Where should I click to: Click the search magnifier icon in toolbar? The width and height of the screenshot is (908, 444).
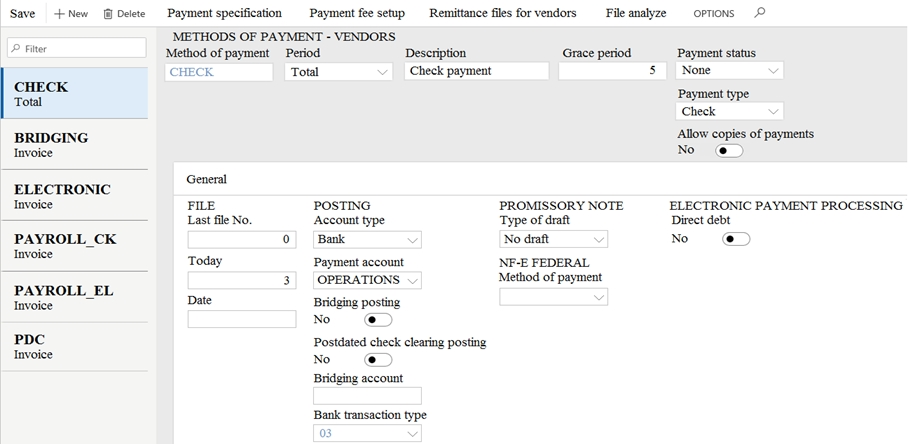click(x=760, y=13)
